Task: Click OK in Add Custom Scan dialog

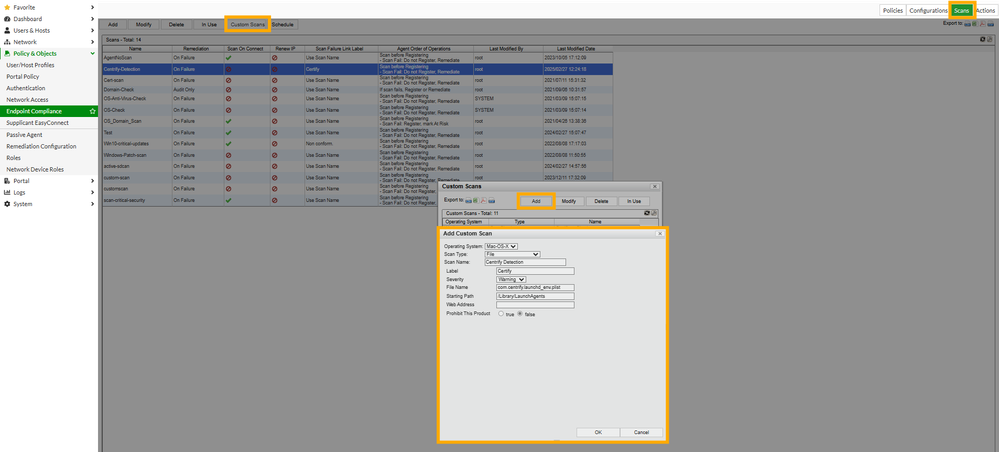Action: (x=598, y=432)
